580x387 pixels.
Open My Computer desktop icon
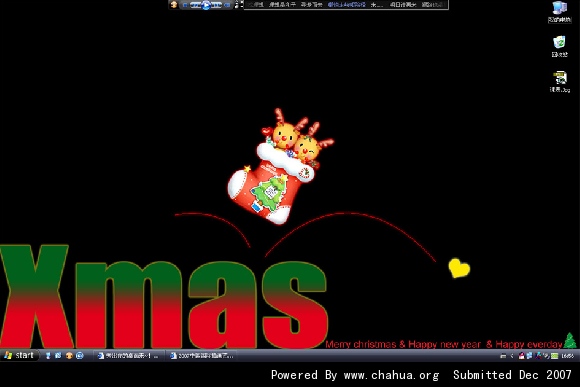tap(559, 12)
